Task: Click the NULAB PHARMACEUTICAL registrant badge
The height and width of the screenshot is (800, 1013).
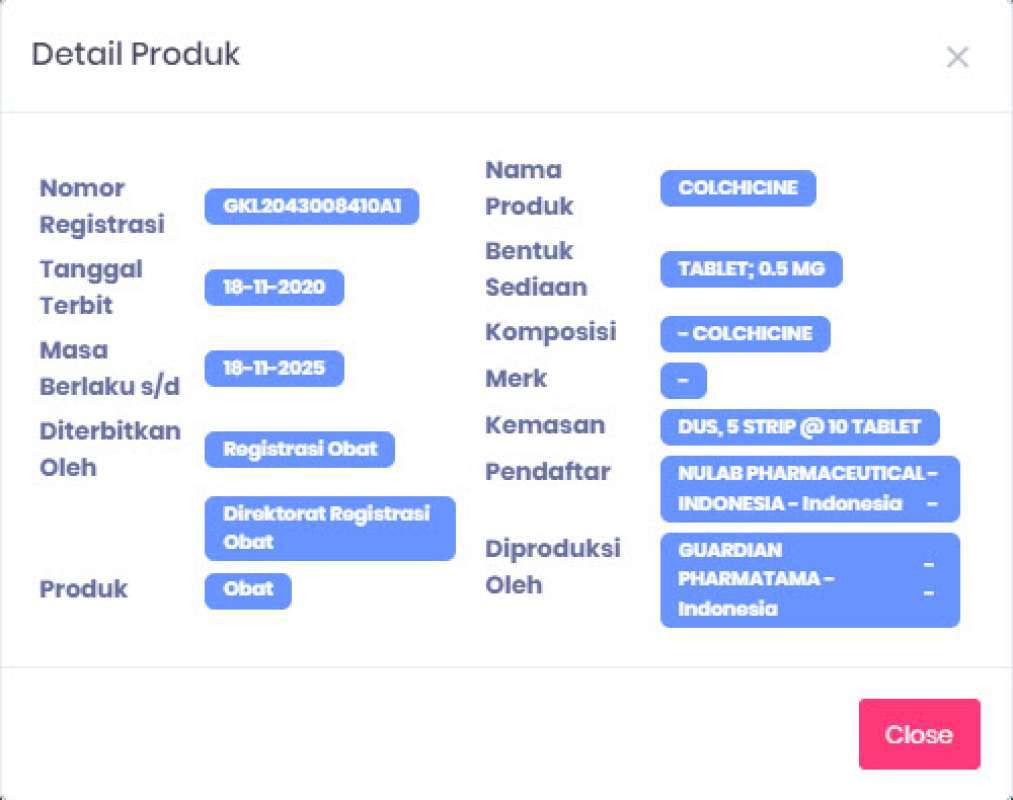Action: [x=809, y=489]
